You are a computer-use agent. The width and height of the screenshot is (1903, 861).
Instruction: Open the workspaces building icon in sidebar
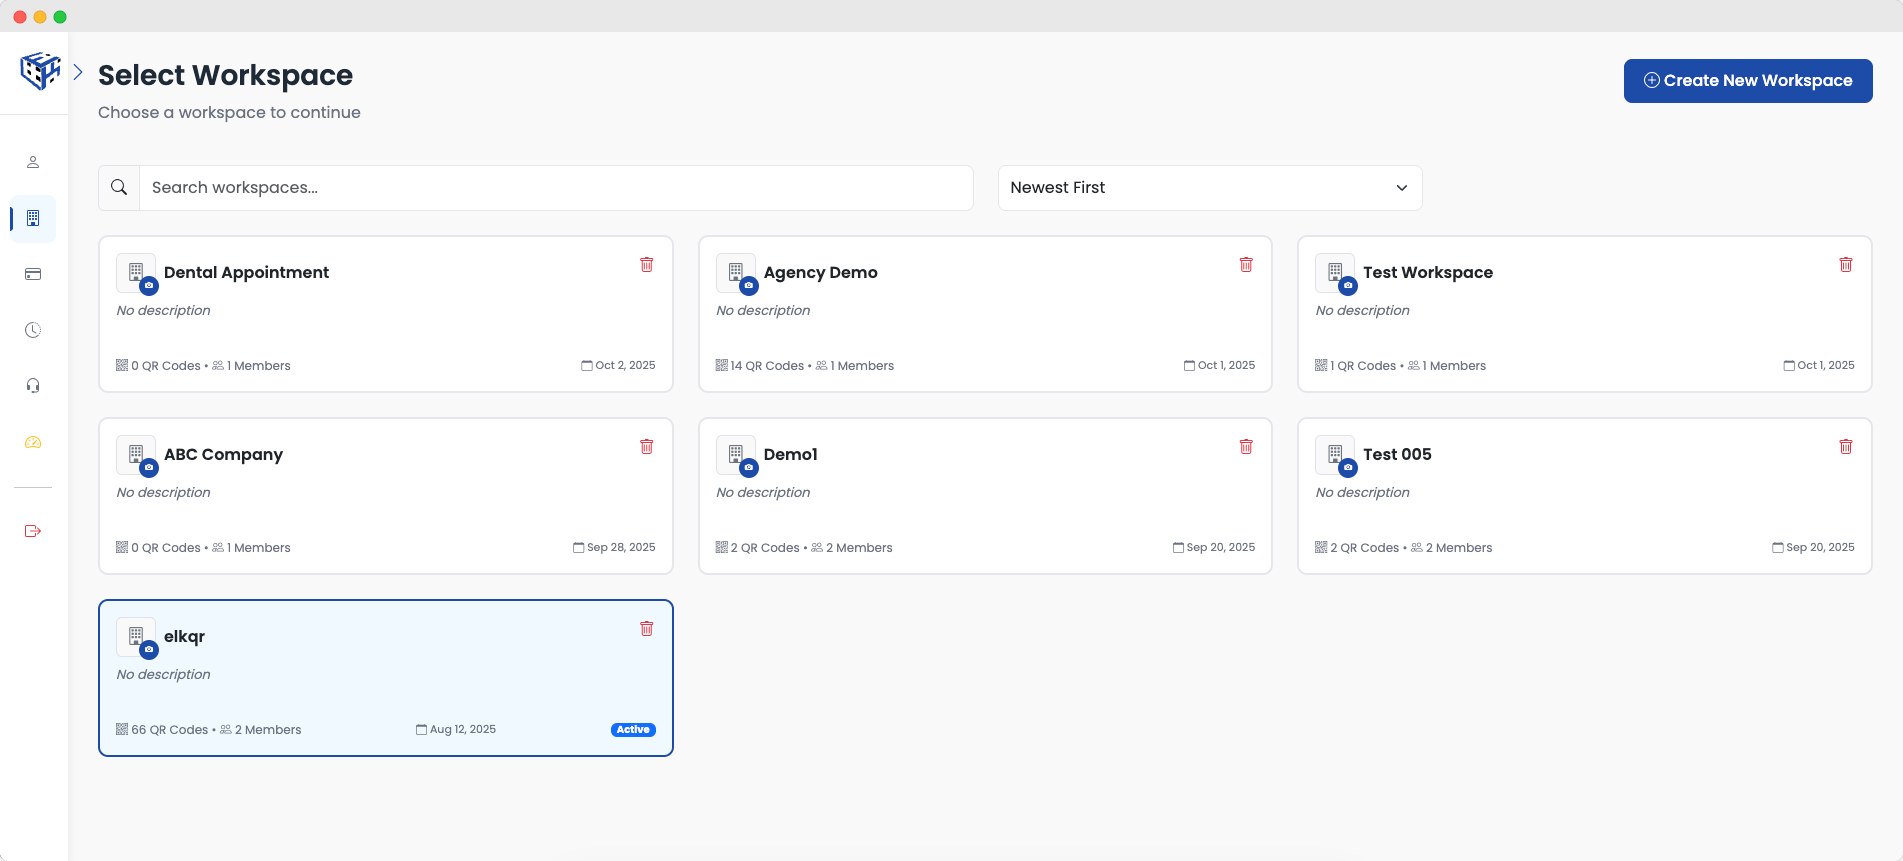tap(33, 218)
